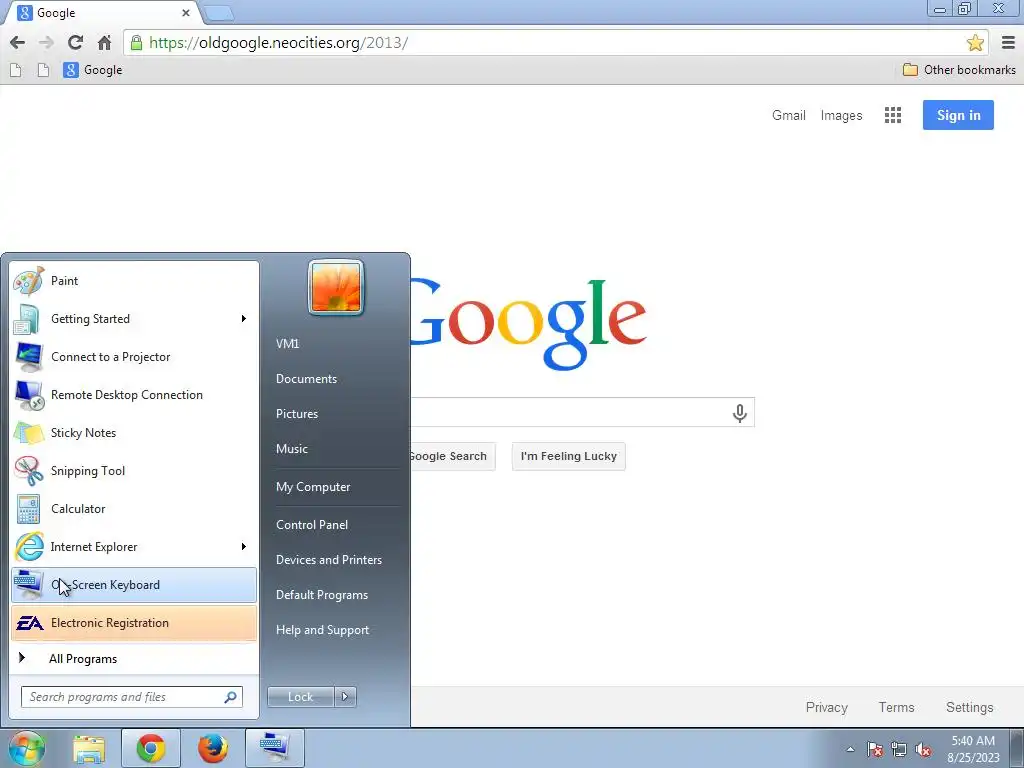This screenshot has width=1024, height=768.
Task: Click the user account picture
Action: pos(336,287)
